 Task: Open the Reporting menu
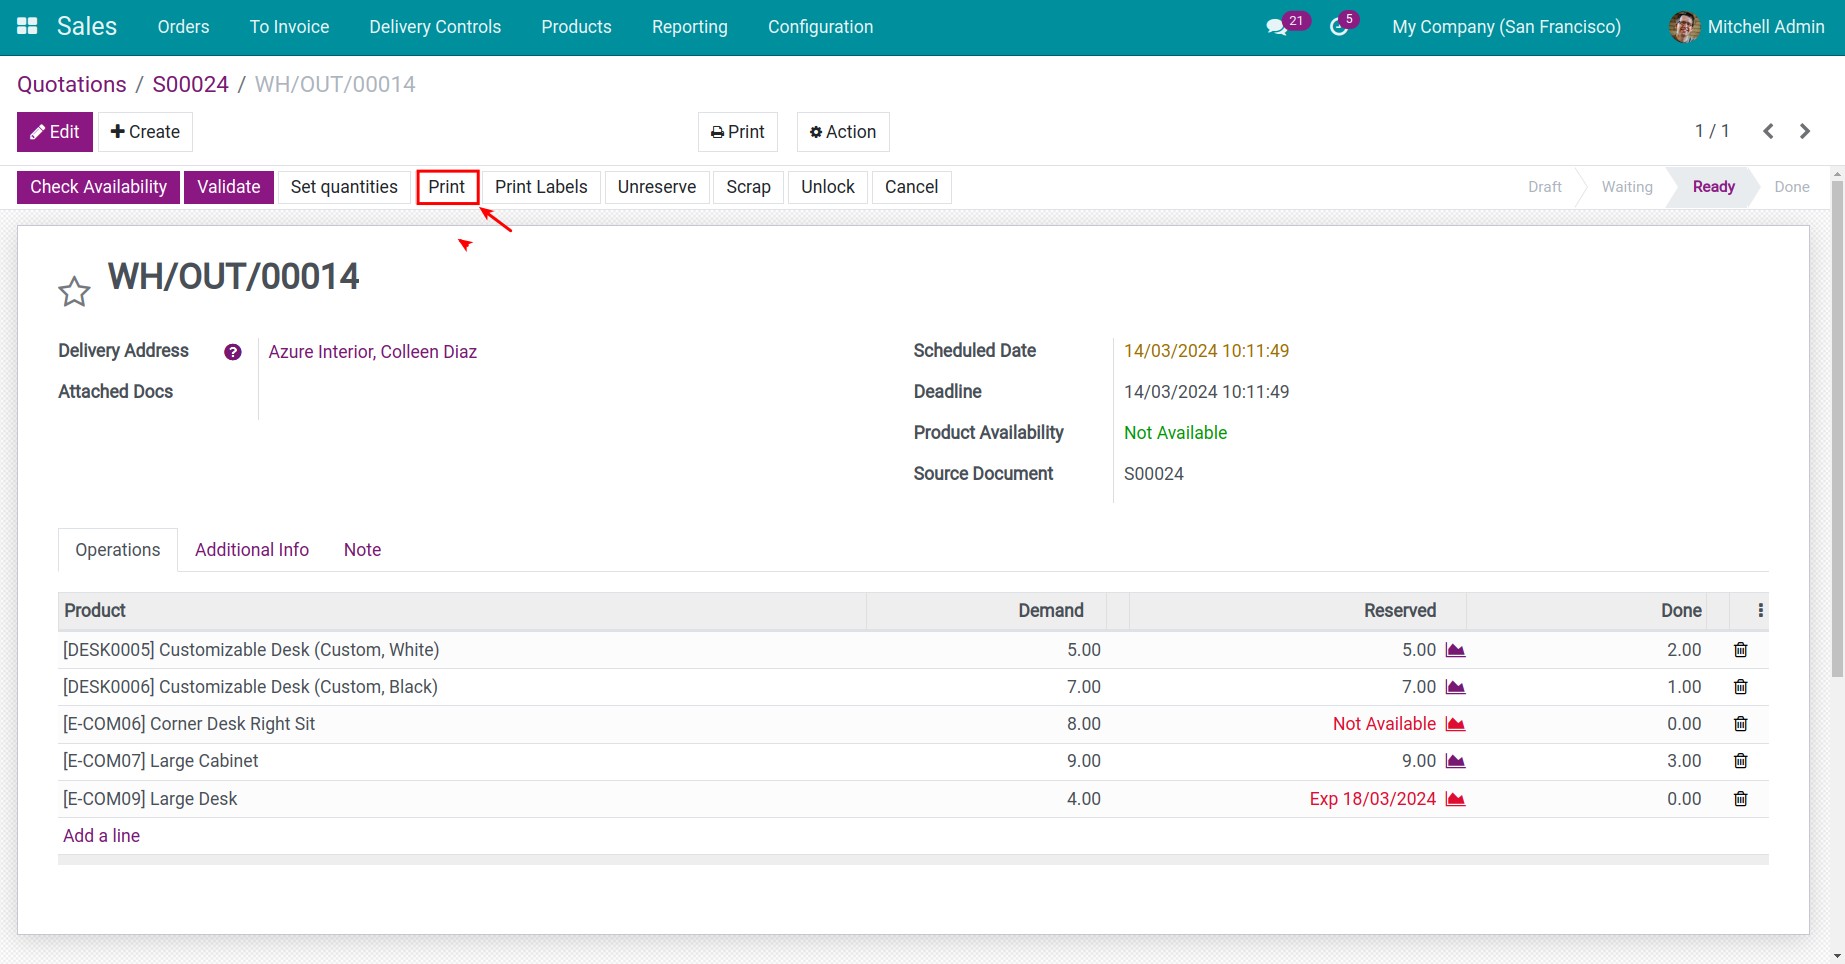coord(690,27)
